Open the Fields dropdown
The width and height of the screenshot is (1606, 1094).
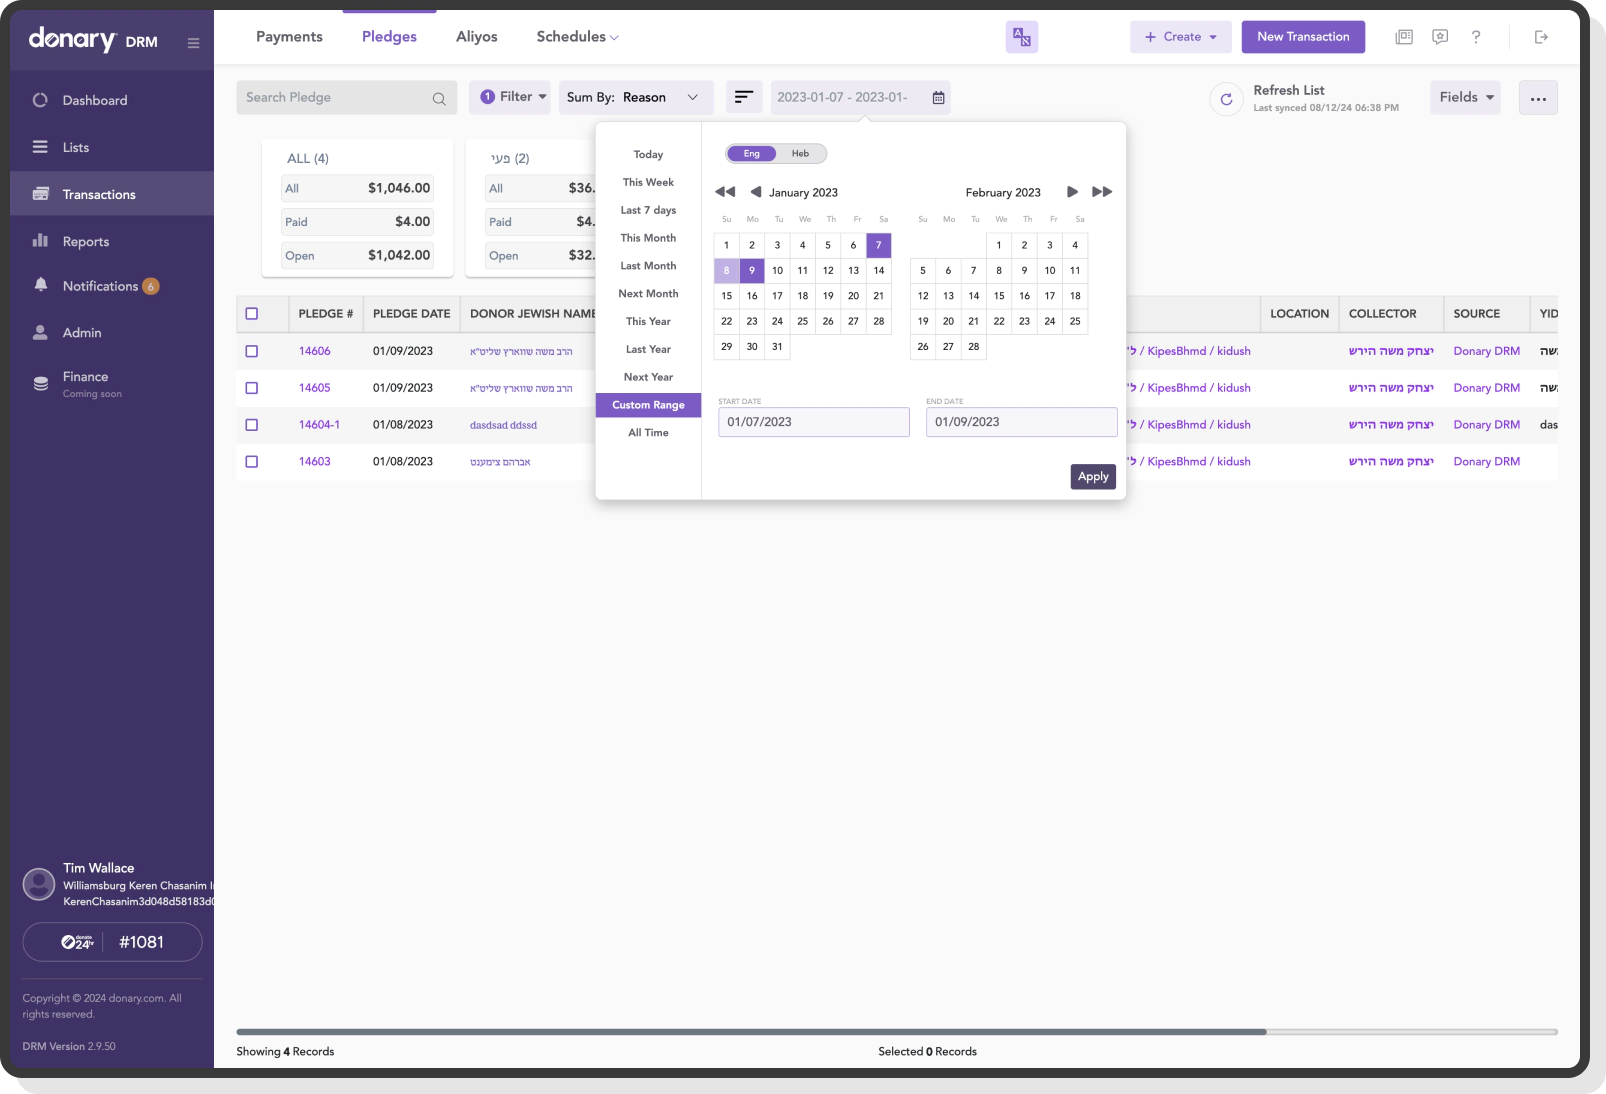(1464, 97)
